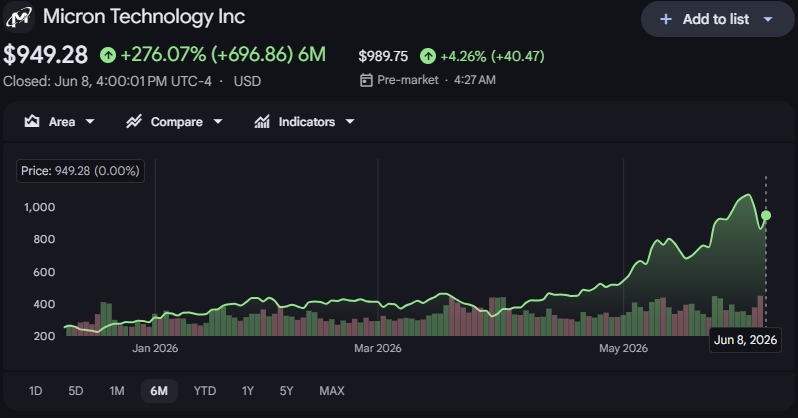Click the May 2026 axis label
798x418 pixels.
623,348
